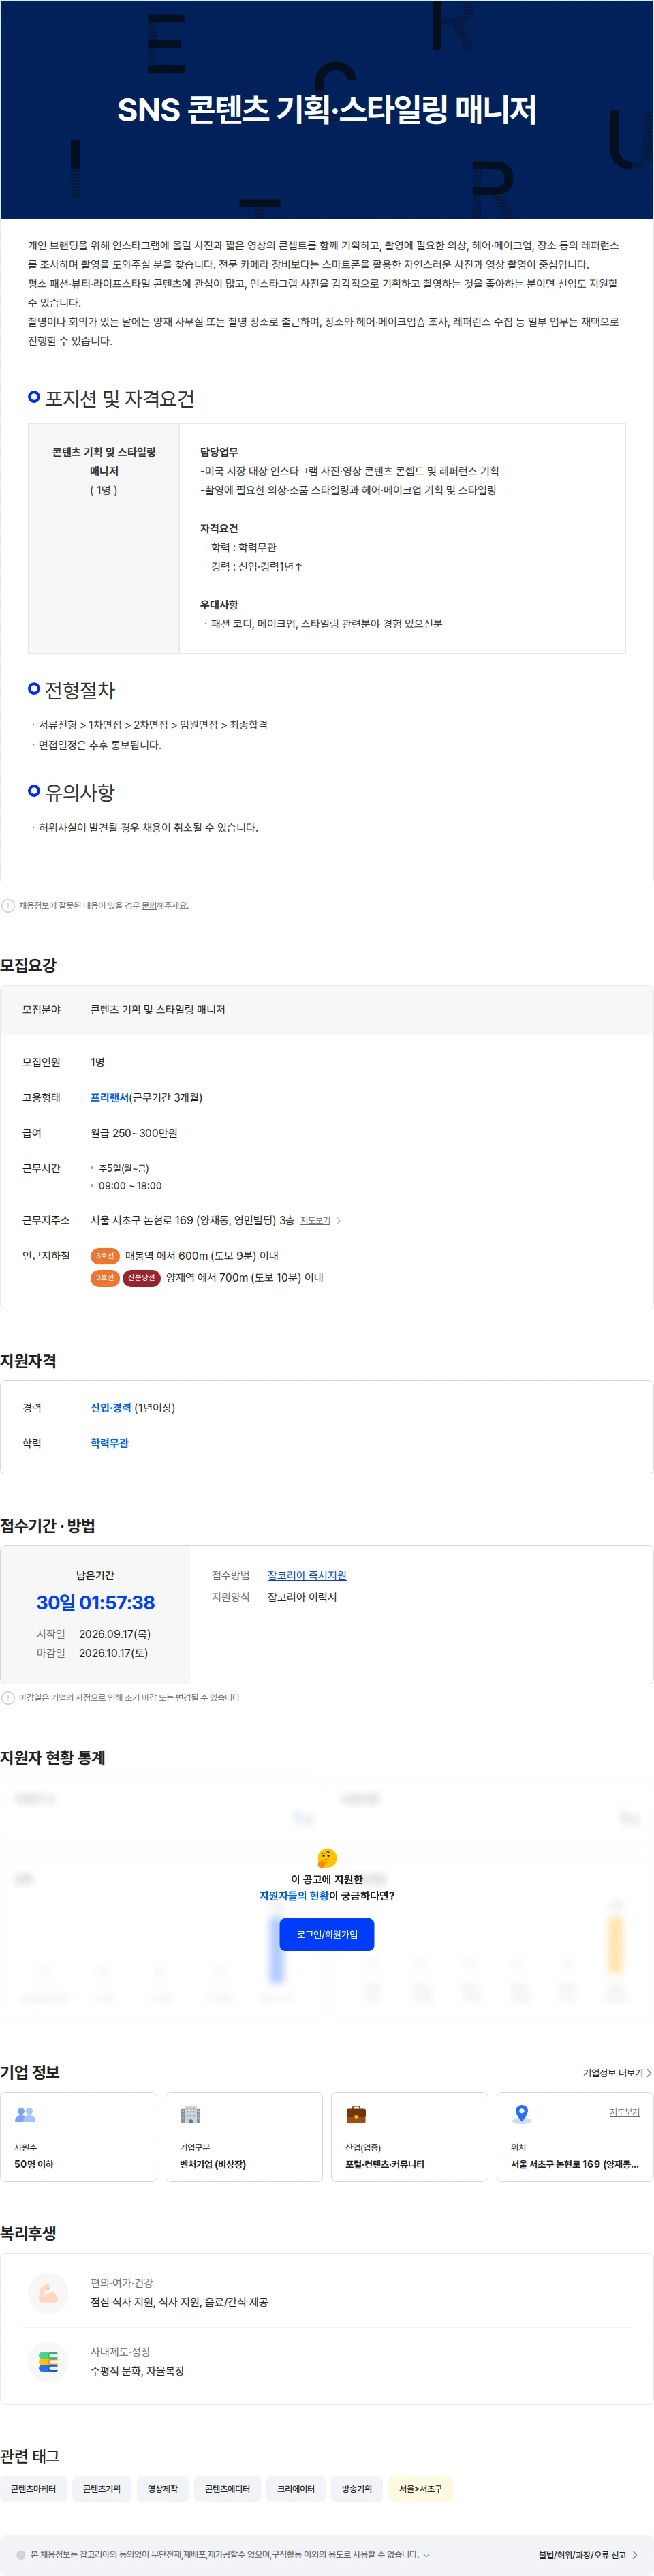
Task: Click the info icon beside 채용정보에 잘못된 내용
Action: [x=8, y=906]
